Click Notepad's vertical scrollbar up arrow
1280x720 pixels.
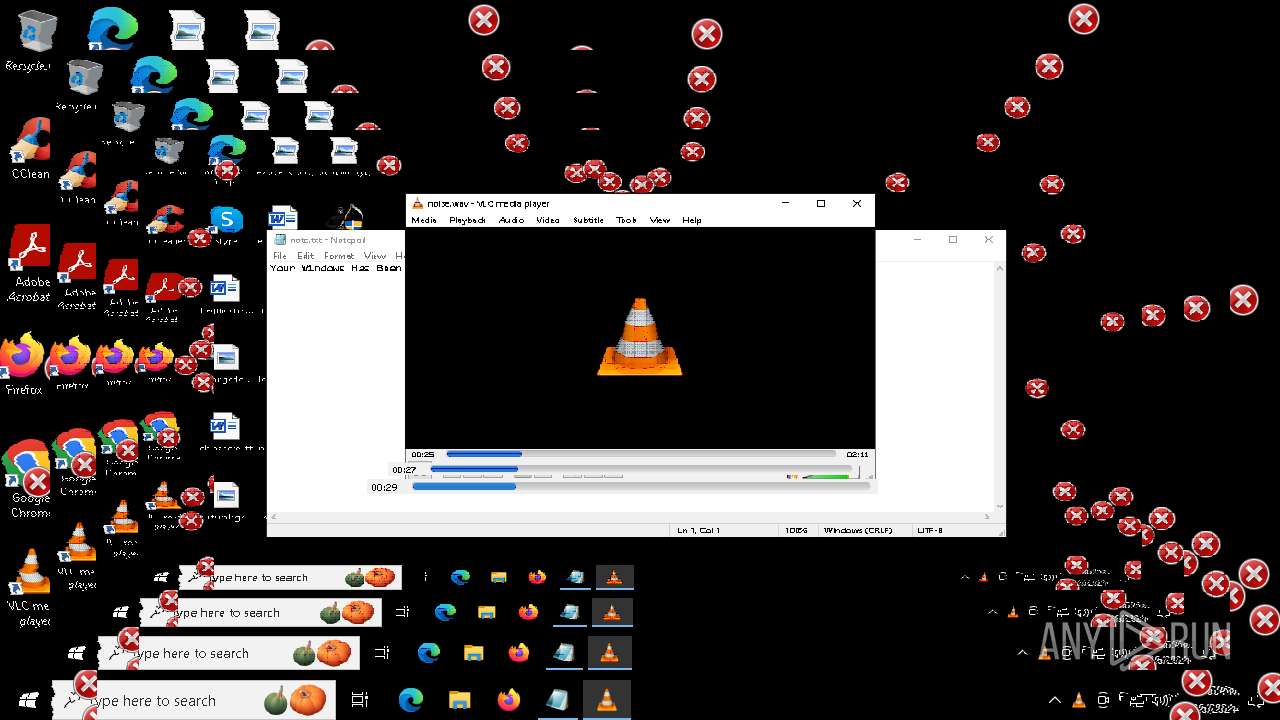coord(1000,268)
